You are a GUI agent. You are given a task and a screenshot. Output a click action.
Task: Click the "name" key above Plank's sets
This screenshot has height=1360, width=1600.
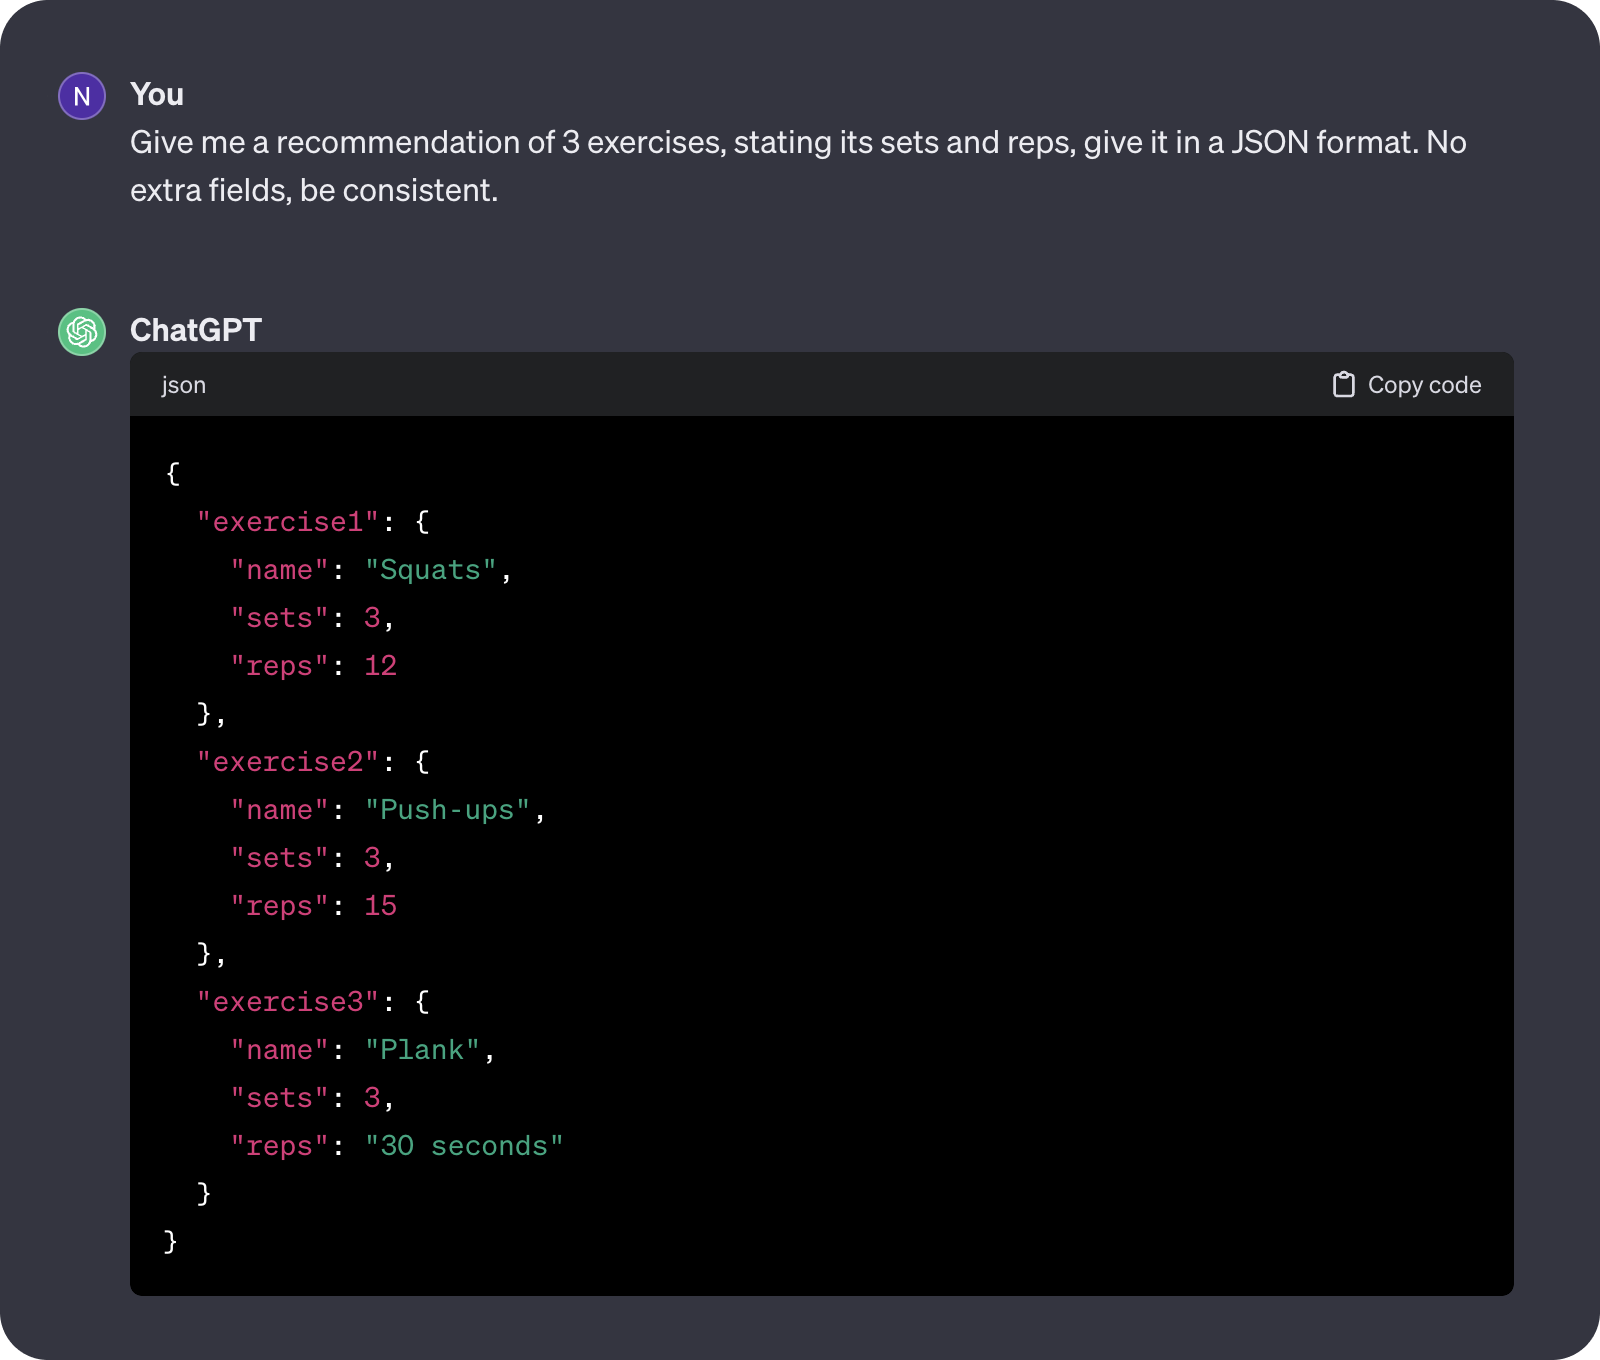coord(280,1050)
